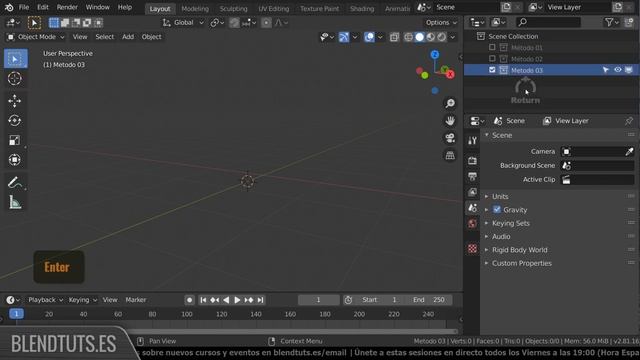640x360 pixels.
Task: Toggle X-ray view button
Action: click(394, 37)
